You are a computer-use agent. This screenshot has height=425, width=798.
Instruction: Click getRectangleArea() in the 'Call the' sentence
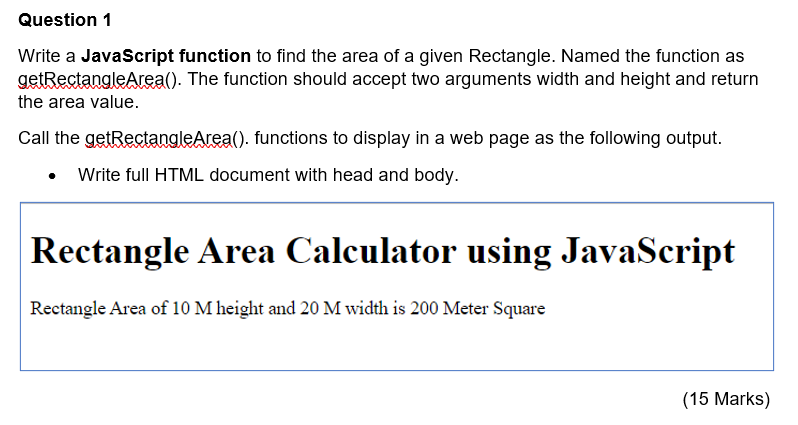tap(164, 138)
